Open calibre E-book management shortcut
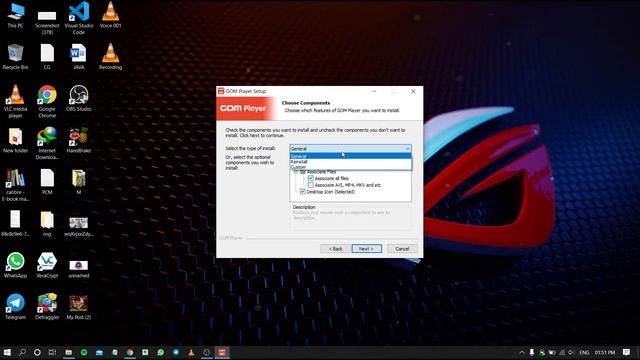640x360 pixels. pyautogui.click(x=16, y=185)
